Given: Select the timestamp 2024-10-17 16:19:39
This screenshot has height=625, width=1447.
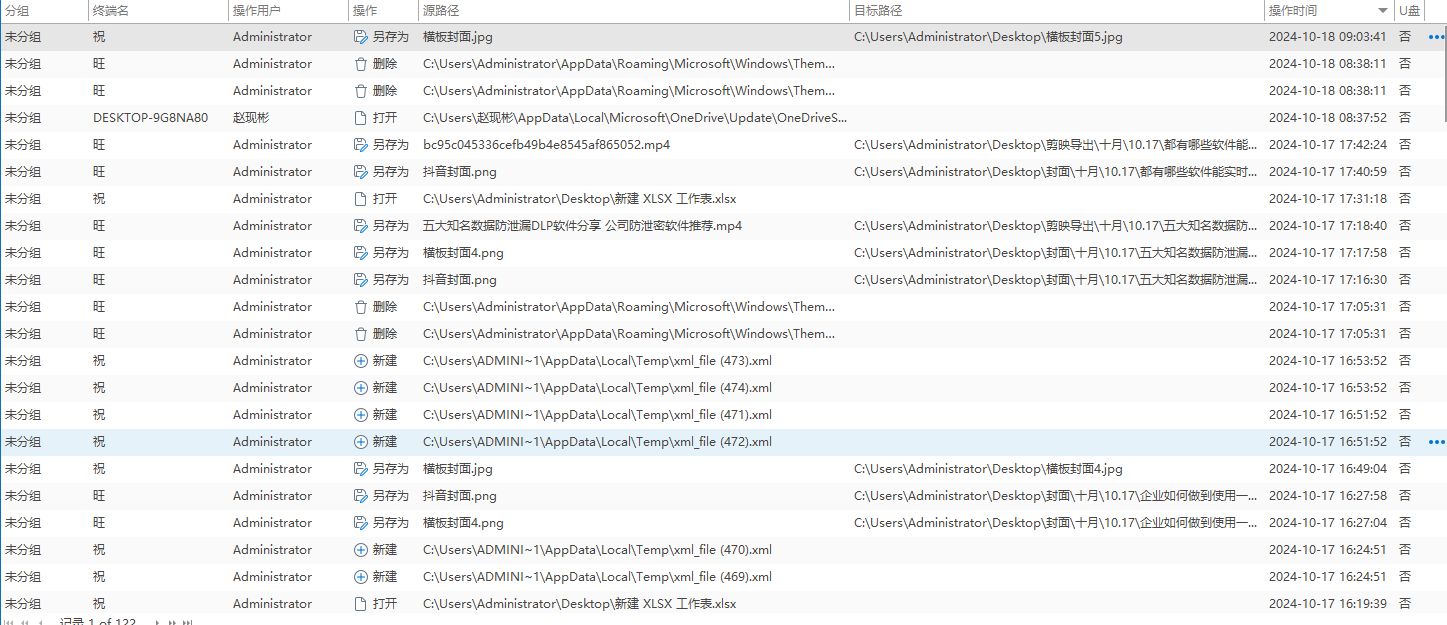Looking at the screenshot, I should tap(1327, 604).
